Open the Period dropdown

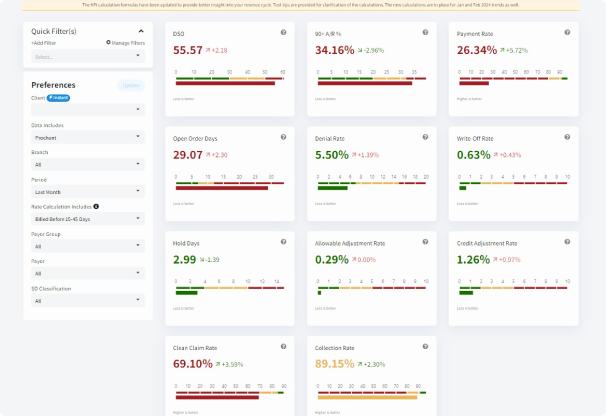click(88, 191)
